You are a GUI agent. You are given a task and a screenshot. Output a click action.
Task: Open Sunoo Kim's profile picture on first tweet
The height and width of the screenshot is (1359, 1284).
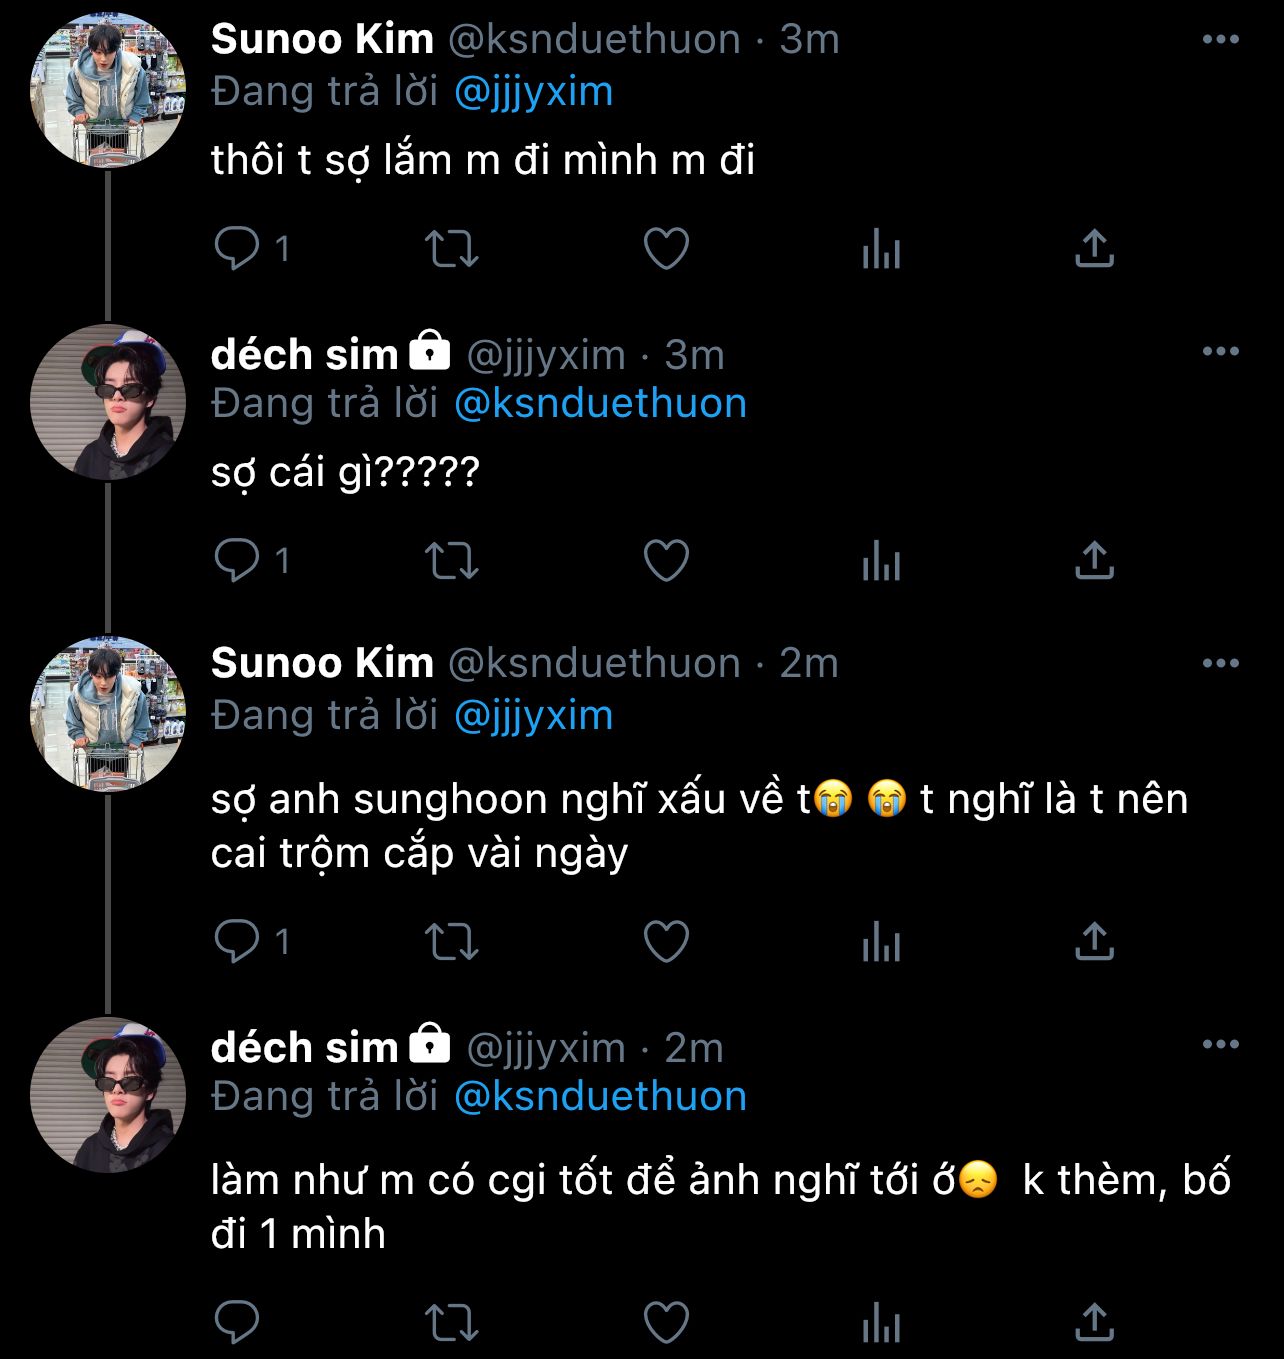point(108,90)
